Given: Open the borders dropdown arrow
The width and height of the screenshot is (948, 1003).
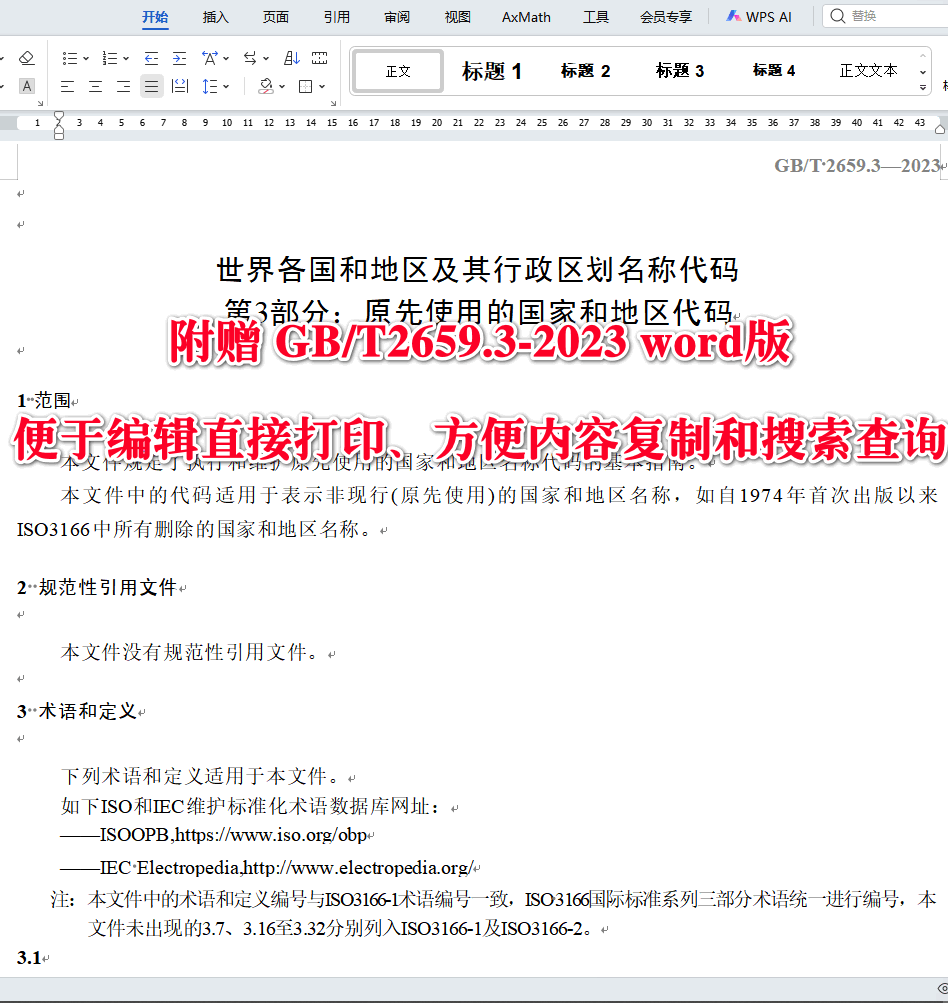Looking at the screenshot, I should [x=321, y=86].
